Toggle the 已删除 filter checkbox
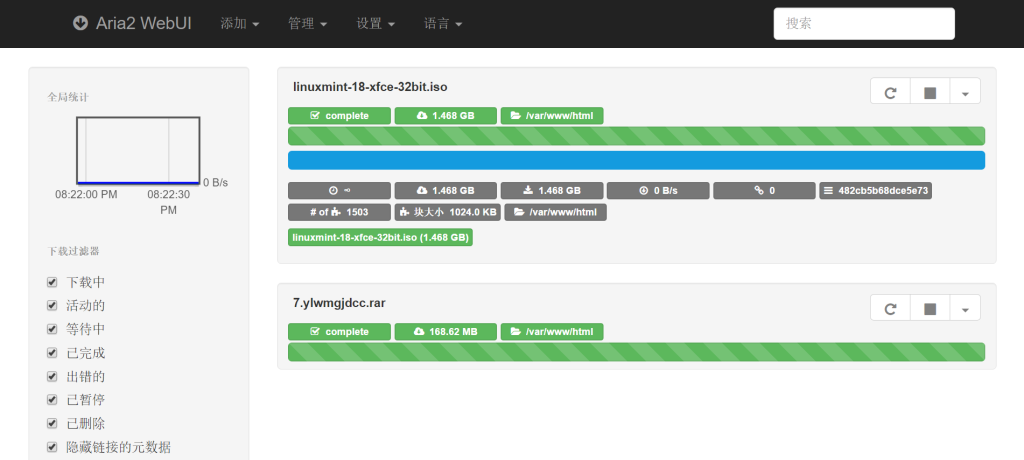 click(52, 423)
